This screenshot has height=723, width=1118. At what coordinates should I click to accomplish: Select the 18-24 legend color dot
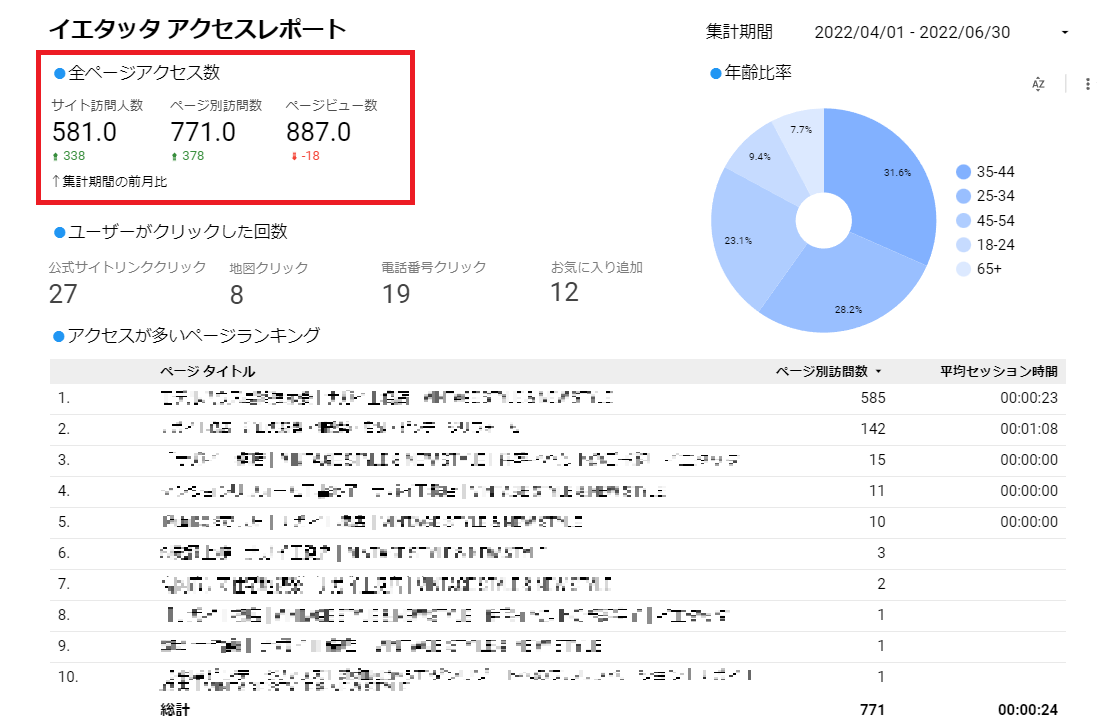[963, 244]
